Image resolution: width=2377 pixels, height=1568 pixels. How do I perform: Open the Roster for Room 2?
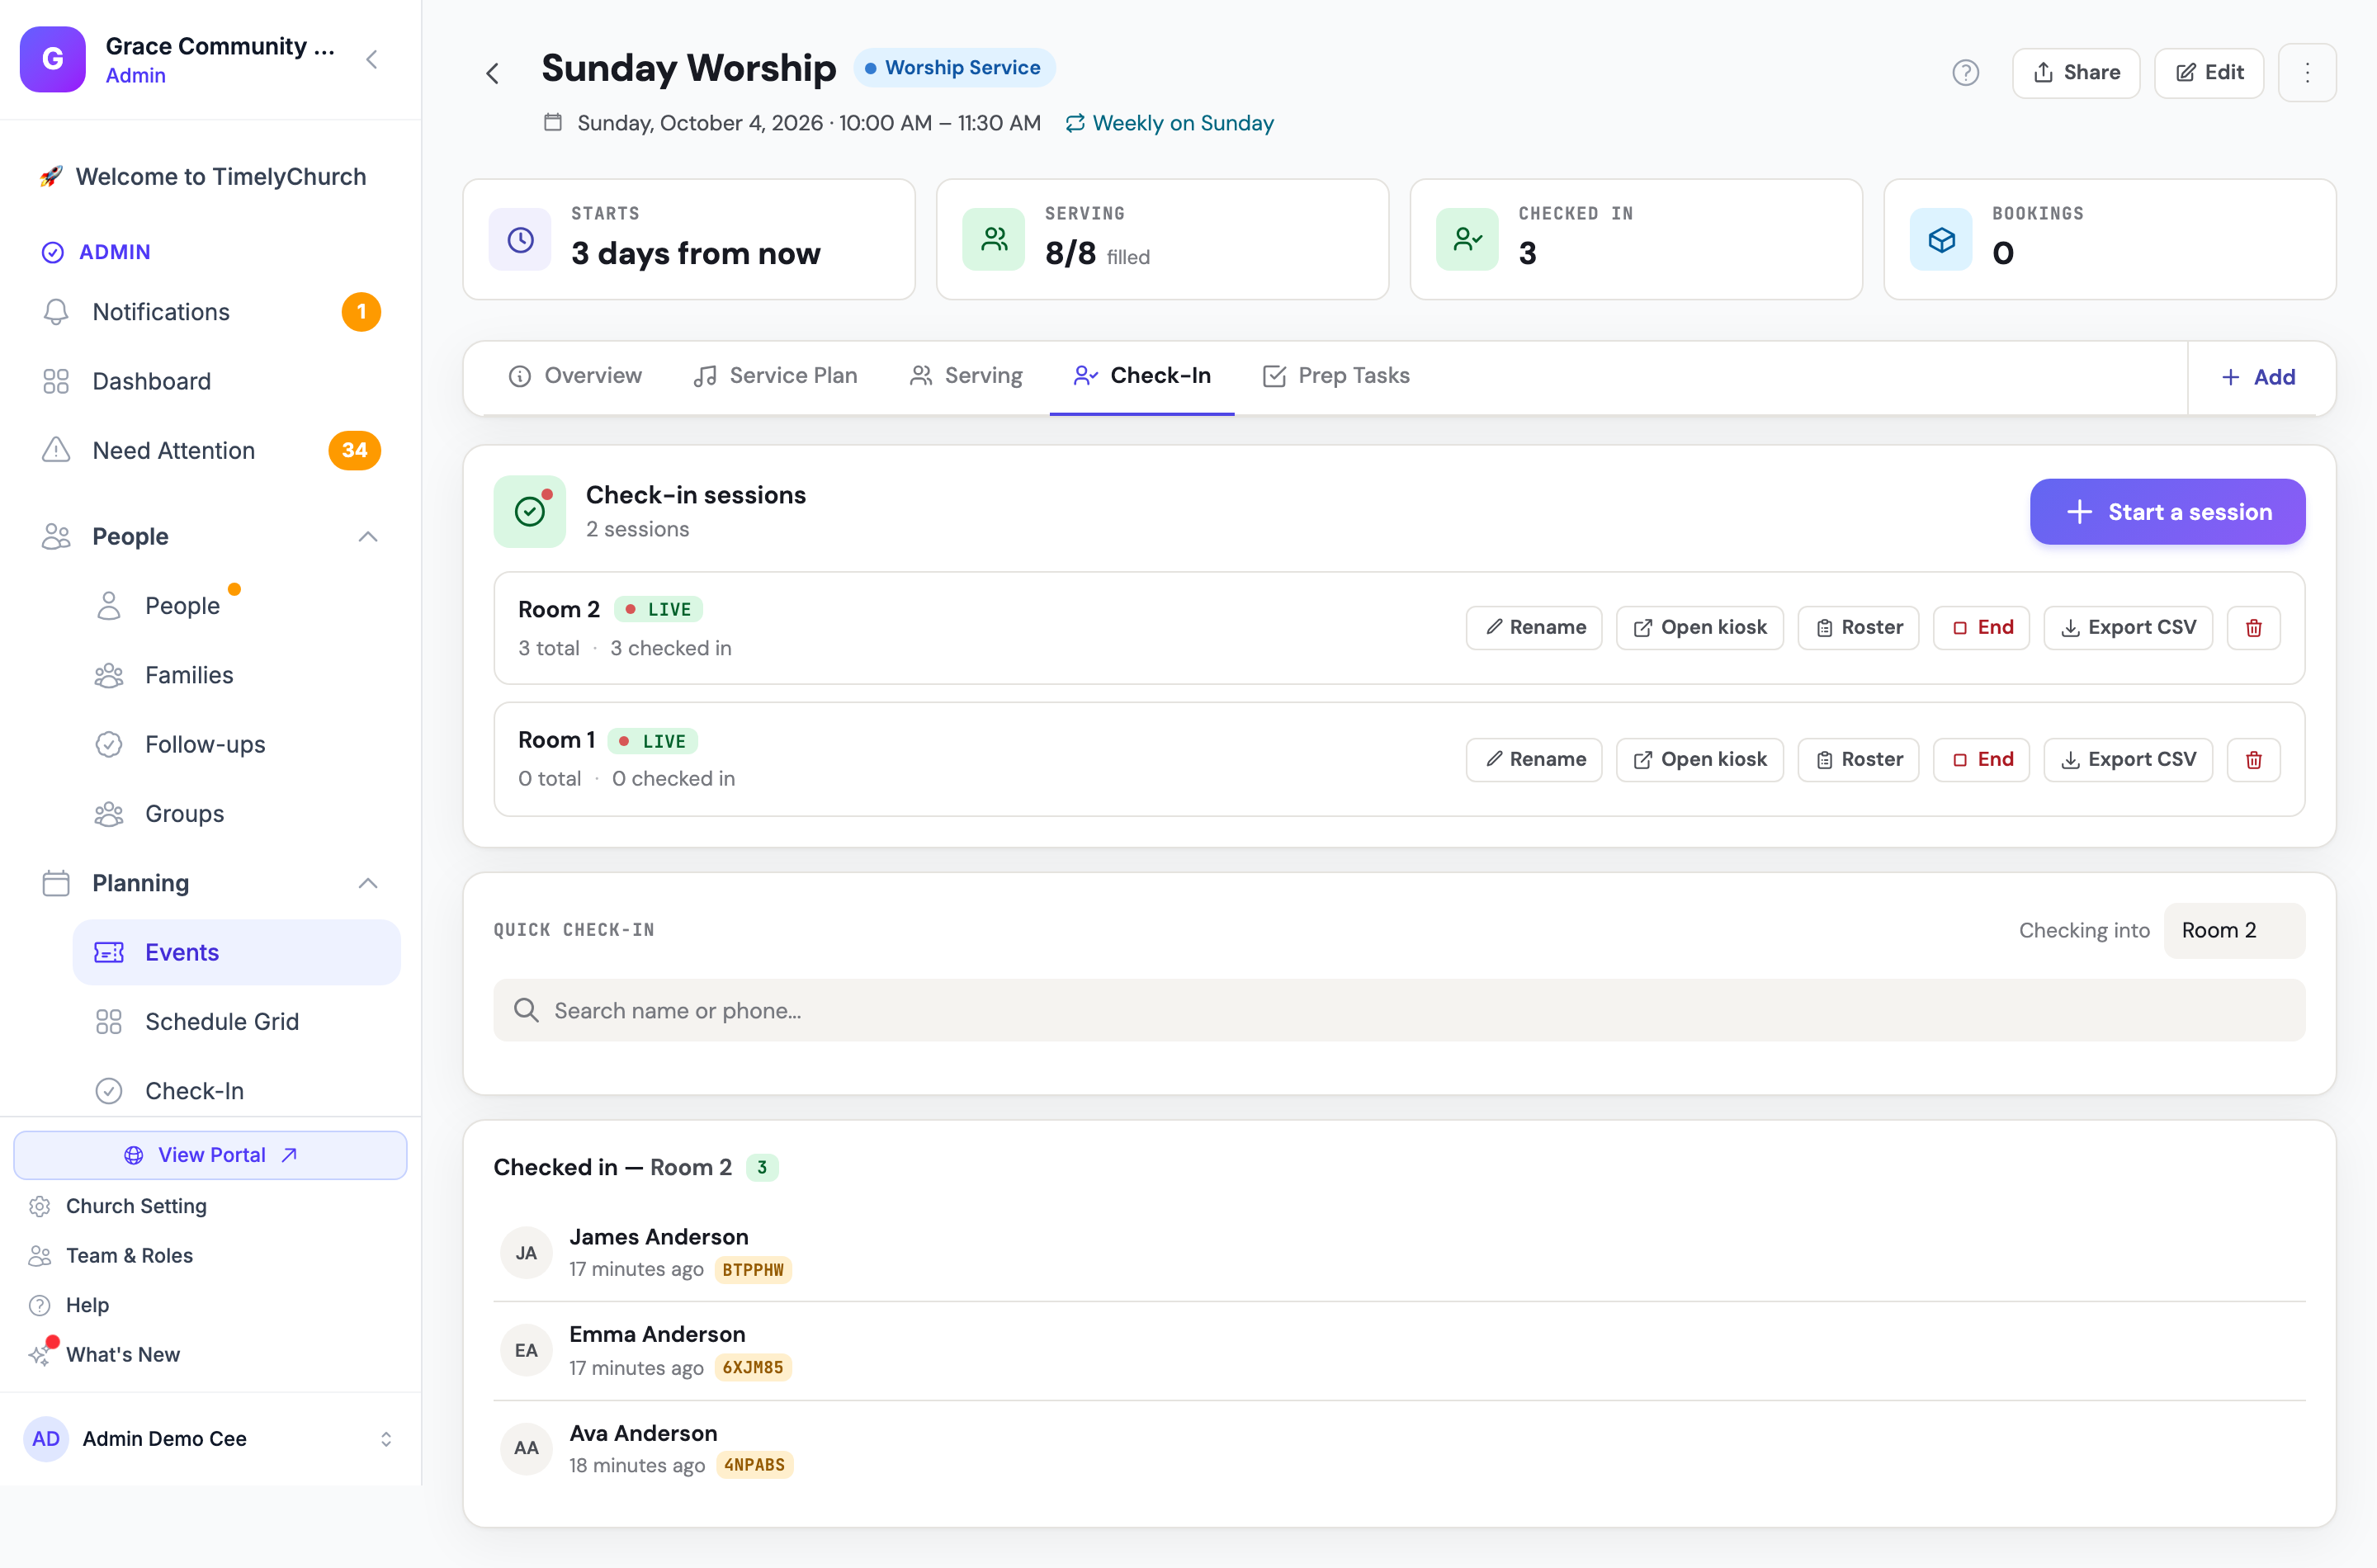pos(1858,628)
